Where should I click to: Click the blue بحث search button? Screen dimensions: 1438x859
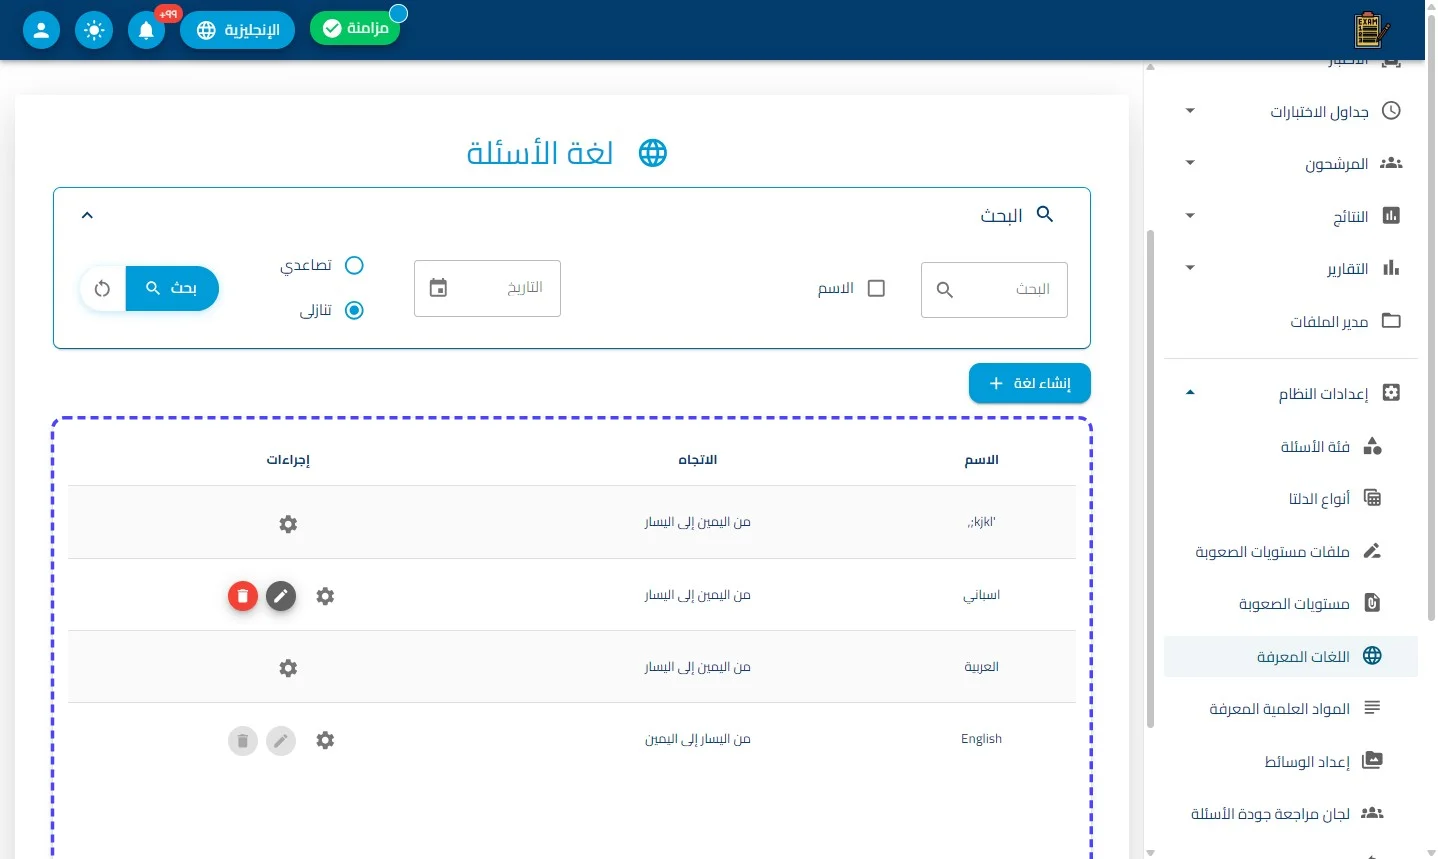point(172,288)
